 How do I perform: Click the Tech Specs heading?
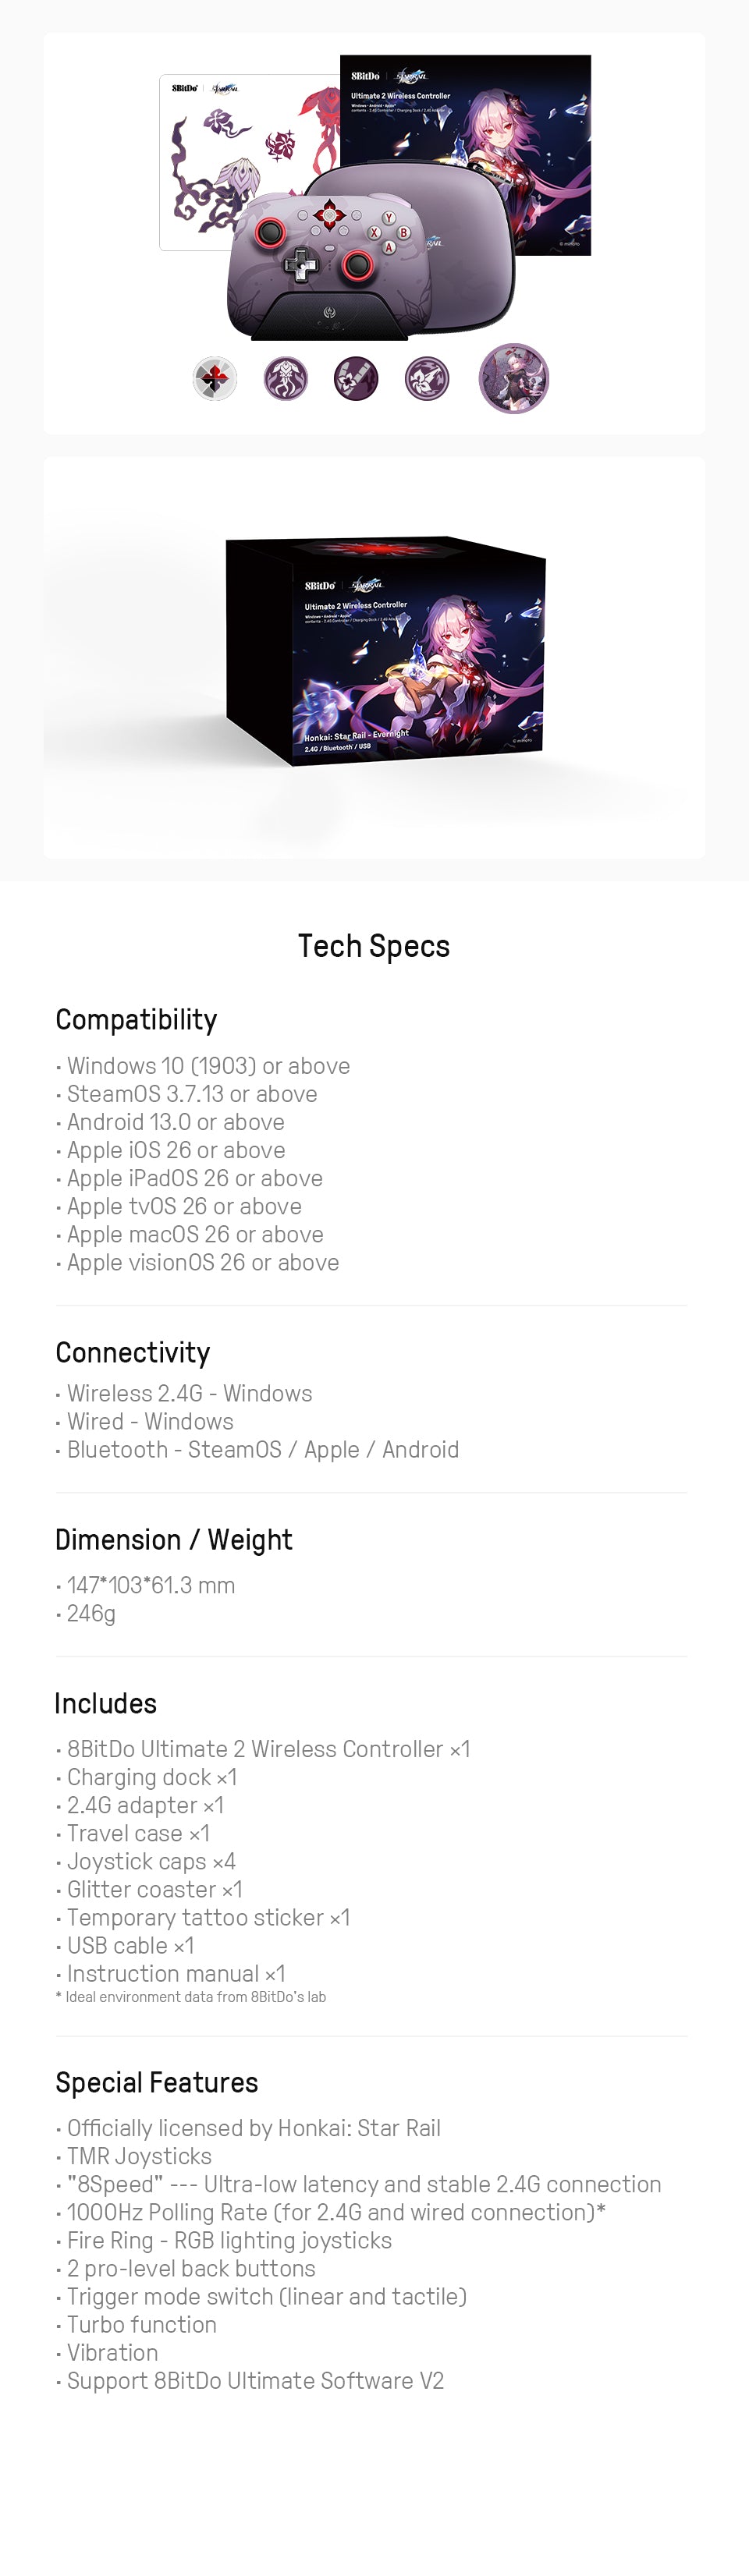374,946
